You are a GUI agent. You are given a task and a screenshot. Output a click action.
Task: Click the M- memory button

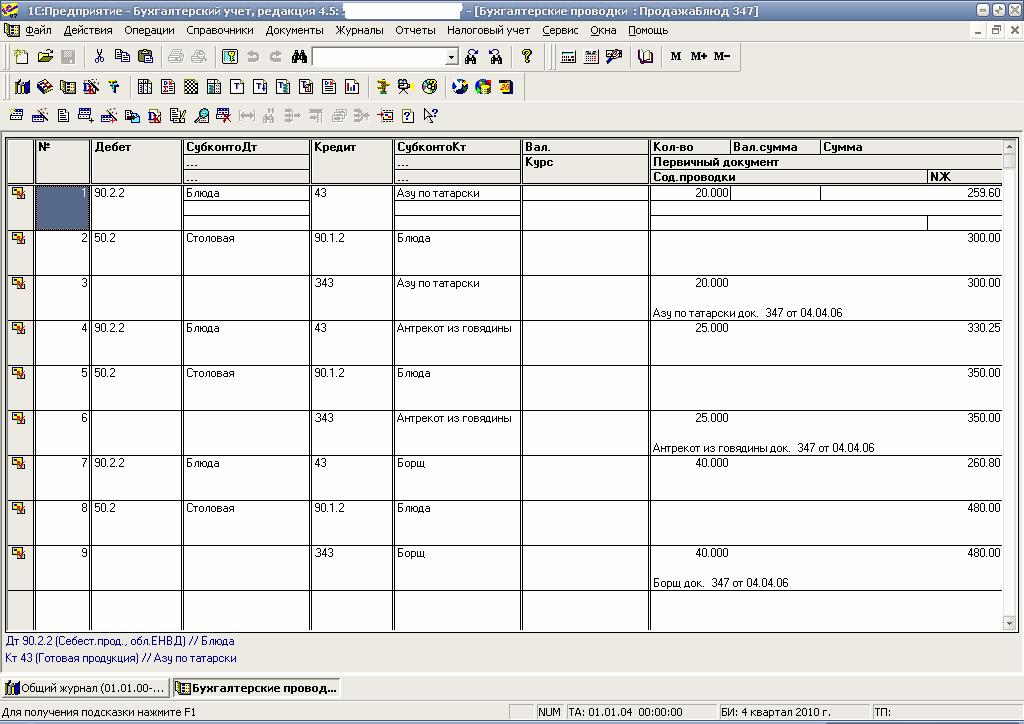point(721,57)
